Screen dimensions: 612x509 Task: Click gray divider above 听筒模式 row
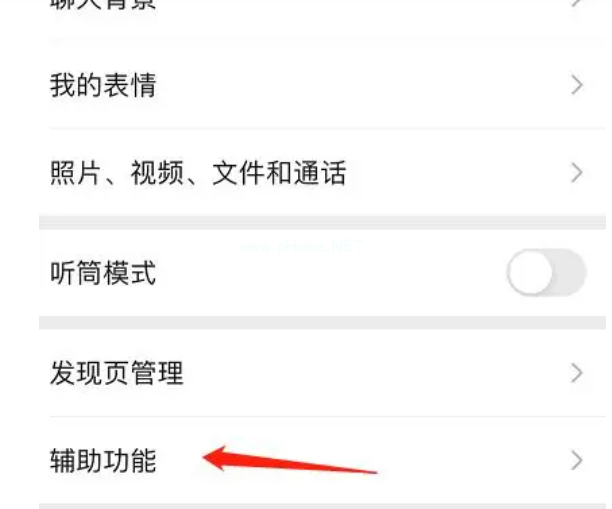coord(322,222)
